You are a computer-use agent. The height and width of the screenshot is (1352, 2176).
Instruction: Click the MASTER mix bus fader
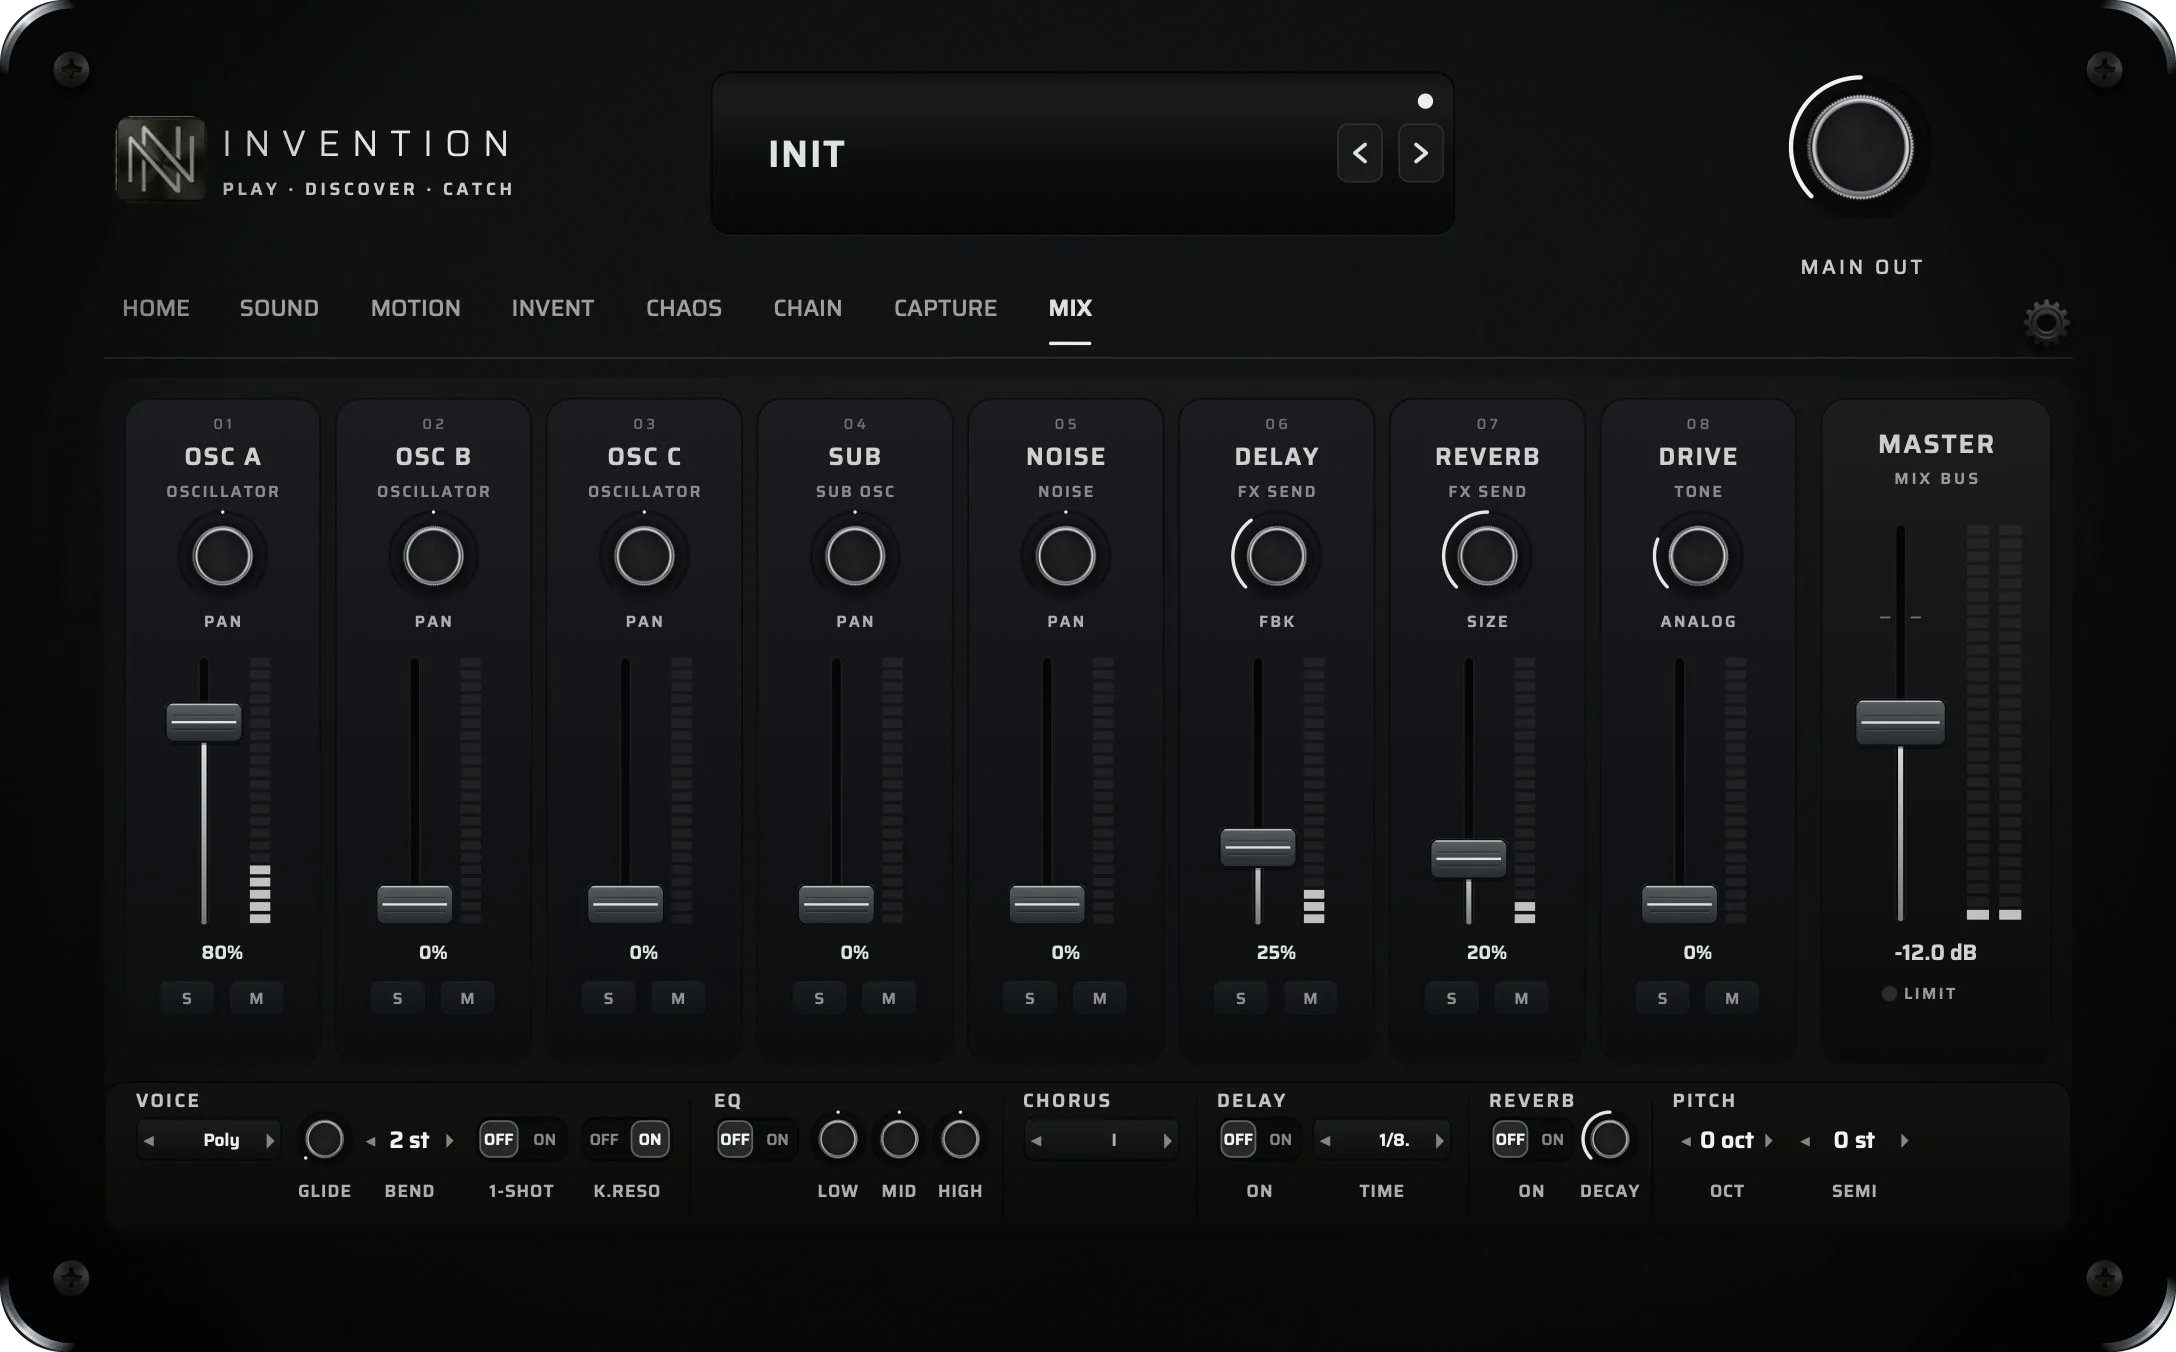(x=1900, y=722)
